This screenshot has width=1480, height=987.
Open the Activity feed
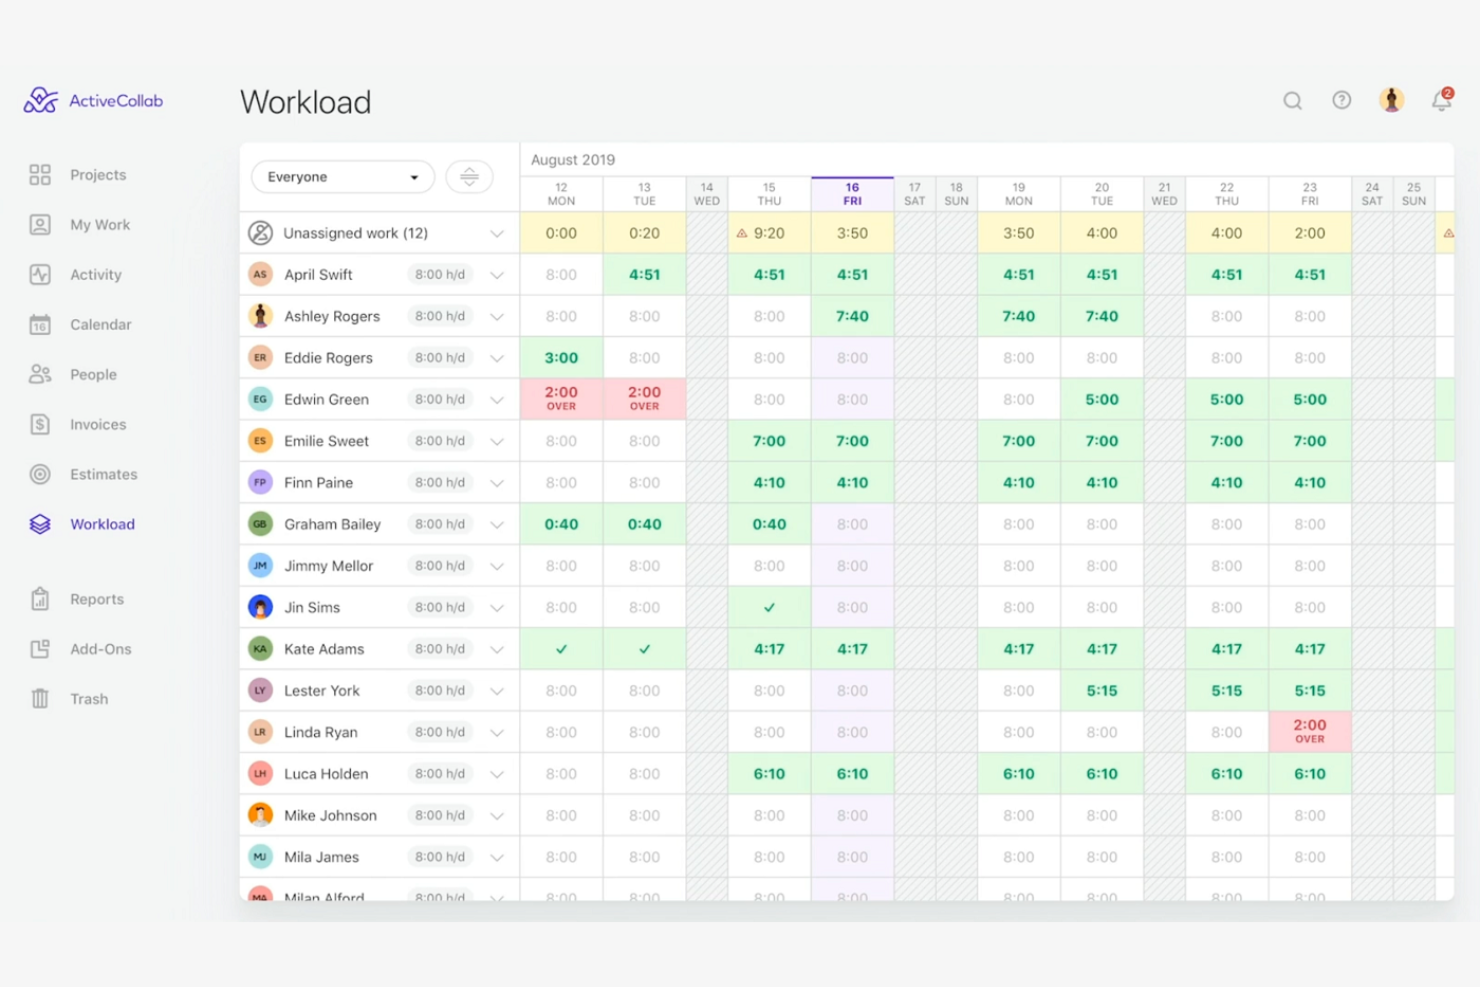click(x=95, y=274)
